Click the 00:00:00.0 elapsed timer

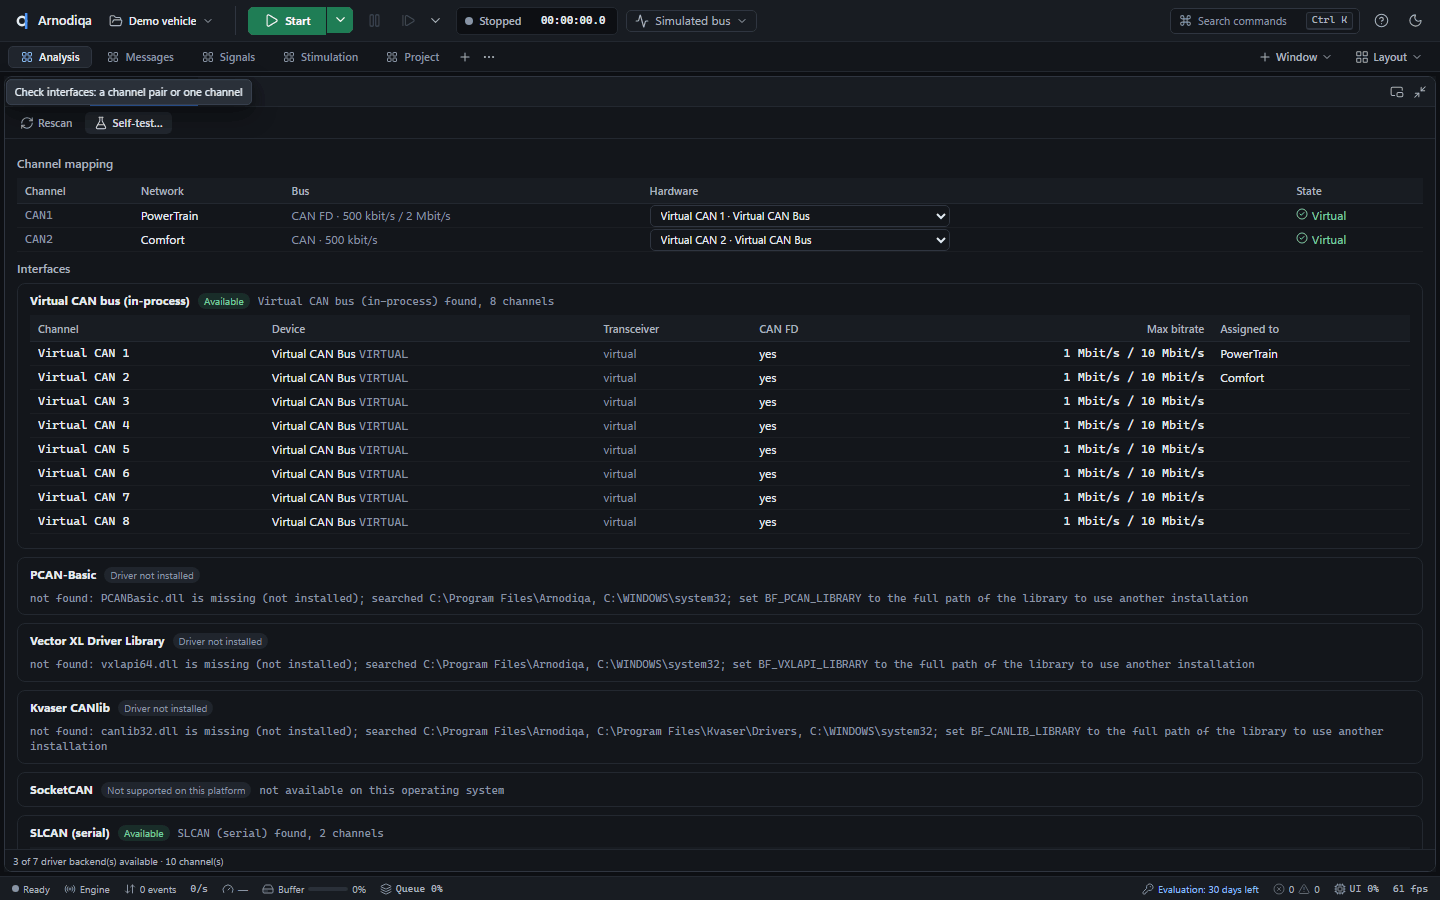(573, 21)
